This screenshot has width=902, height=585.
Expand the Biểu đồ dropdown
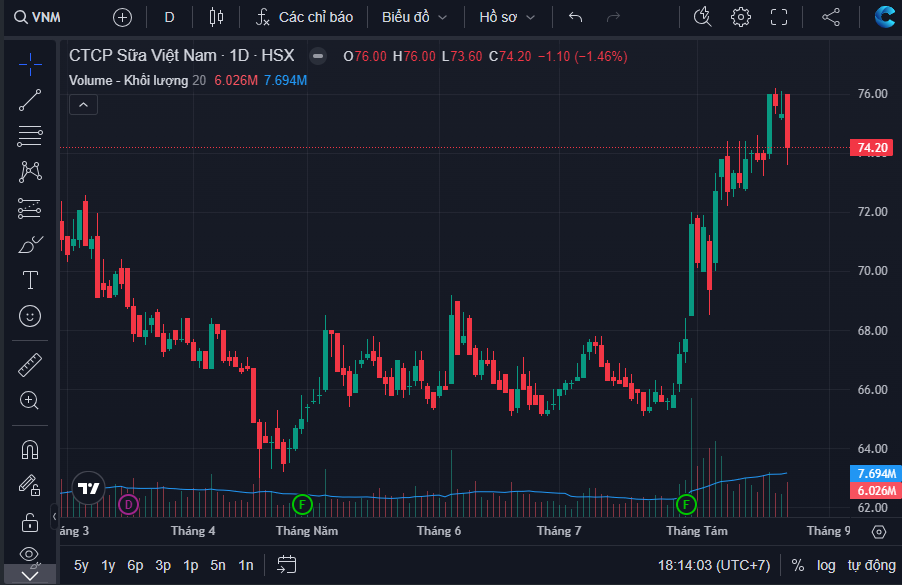click(414, 17)
